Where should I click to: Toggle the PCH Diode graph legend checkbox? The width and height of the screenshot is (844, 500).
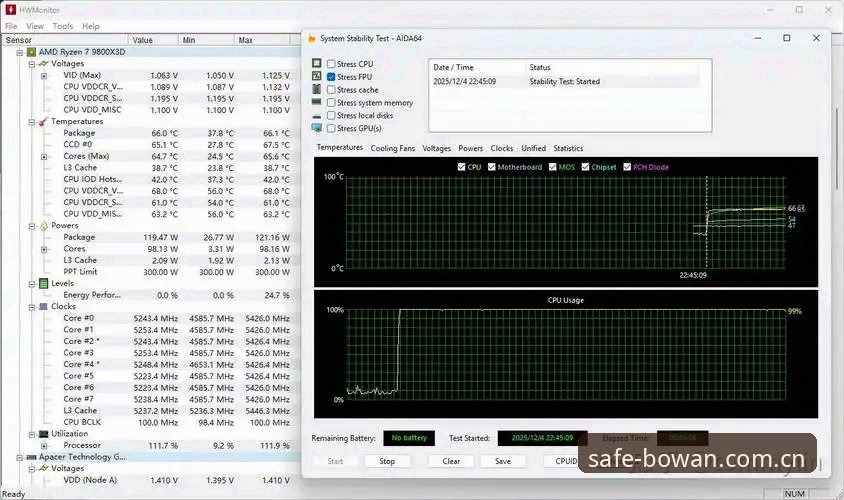point(627,167)
